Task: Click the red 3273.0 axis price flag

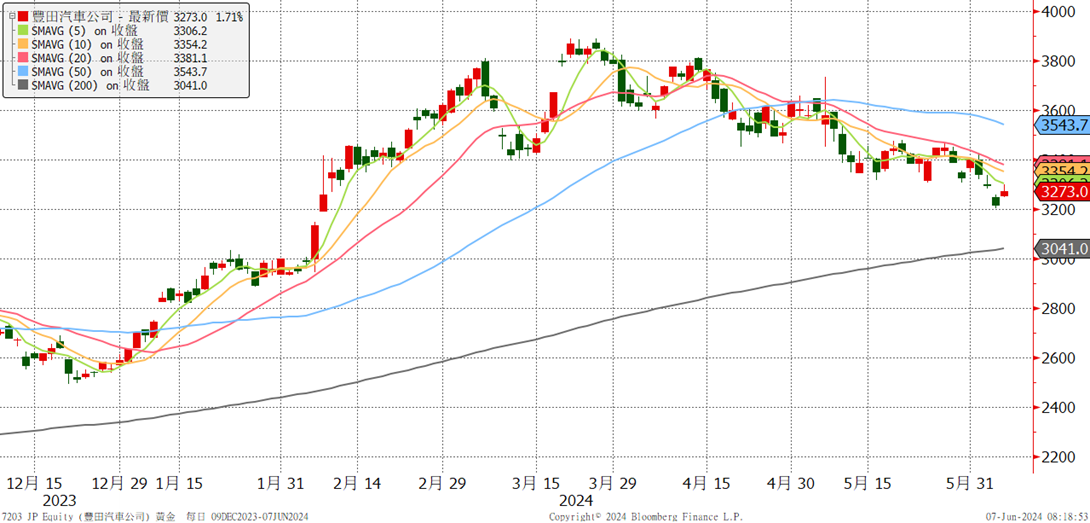Action: click(1061, 191)
